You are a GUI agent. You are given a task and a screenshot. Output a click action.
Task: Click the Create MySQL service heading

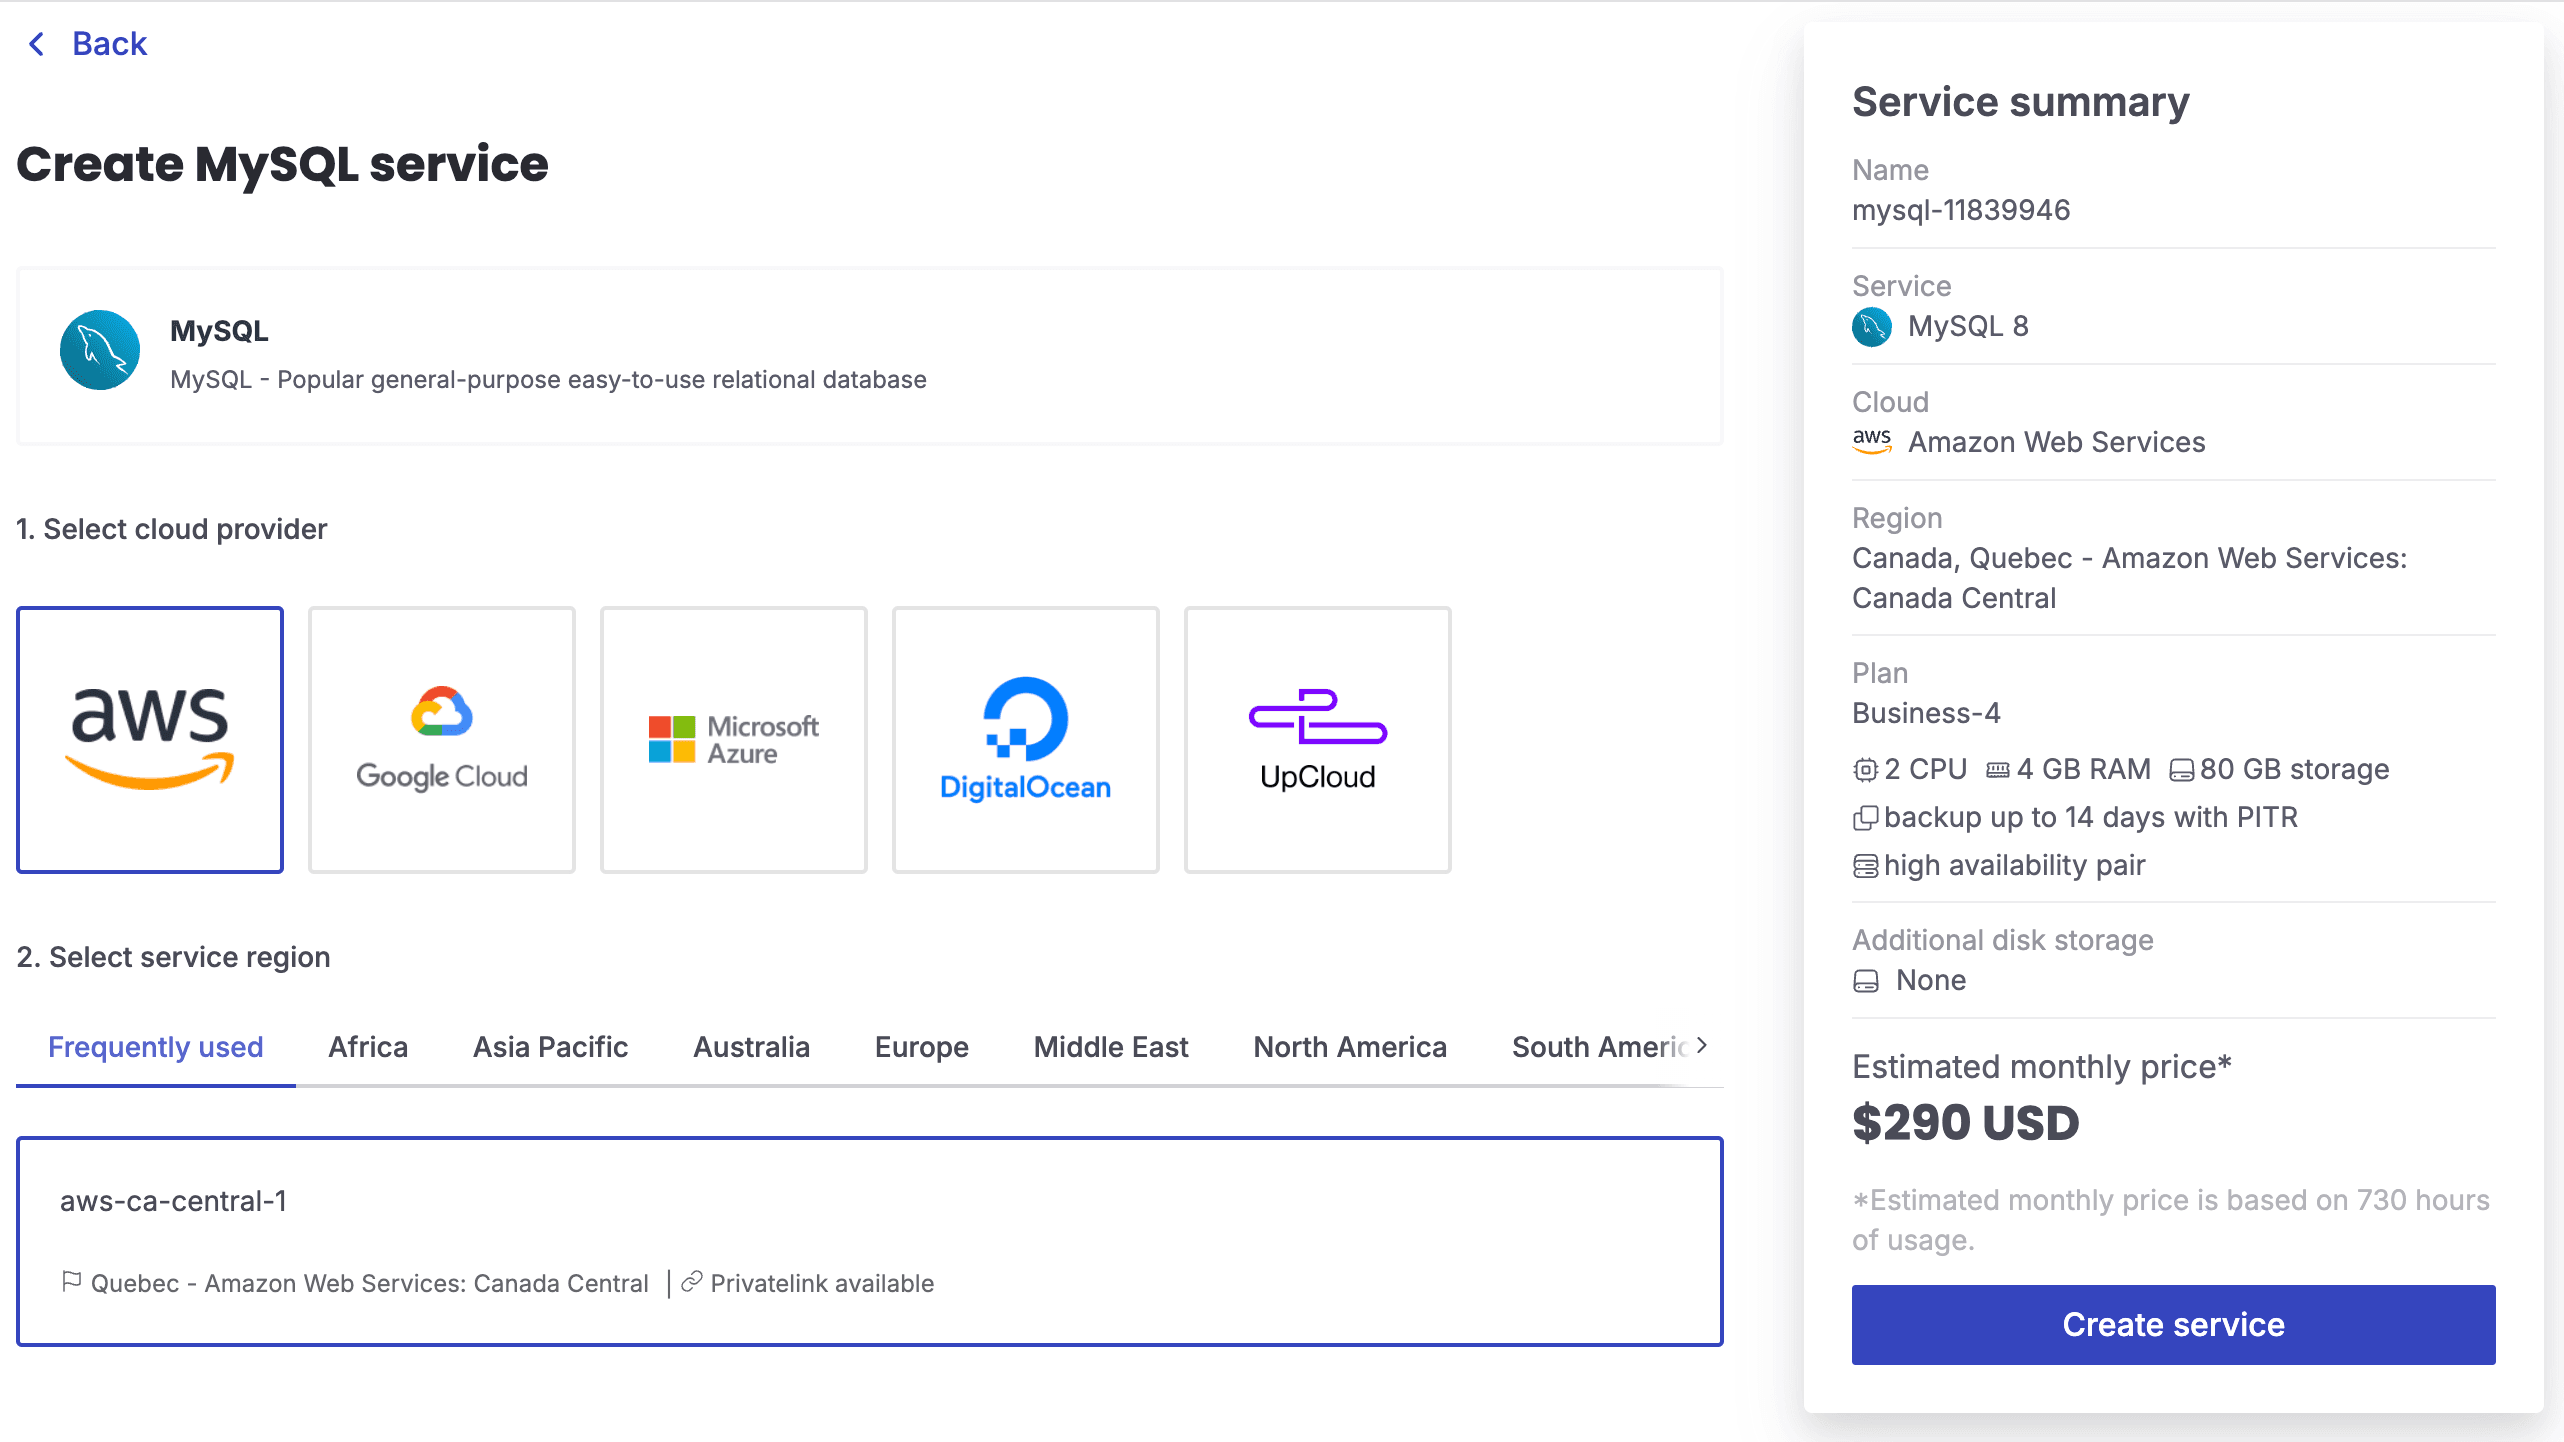tap(283, 164)
